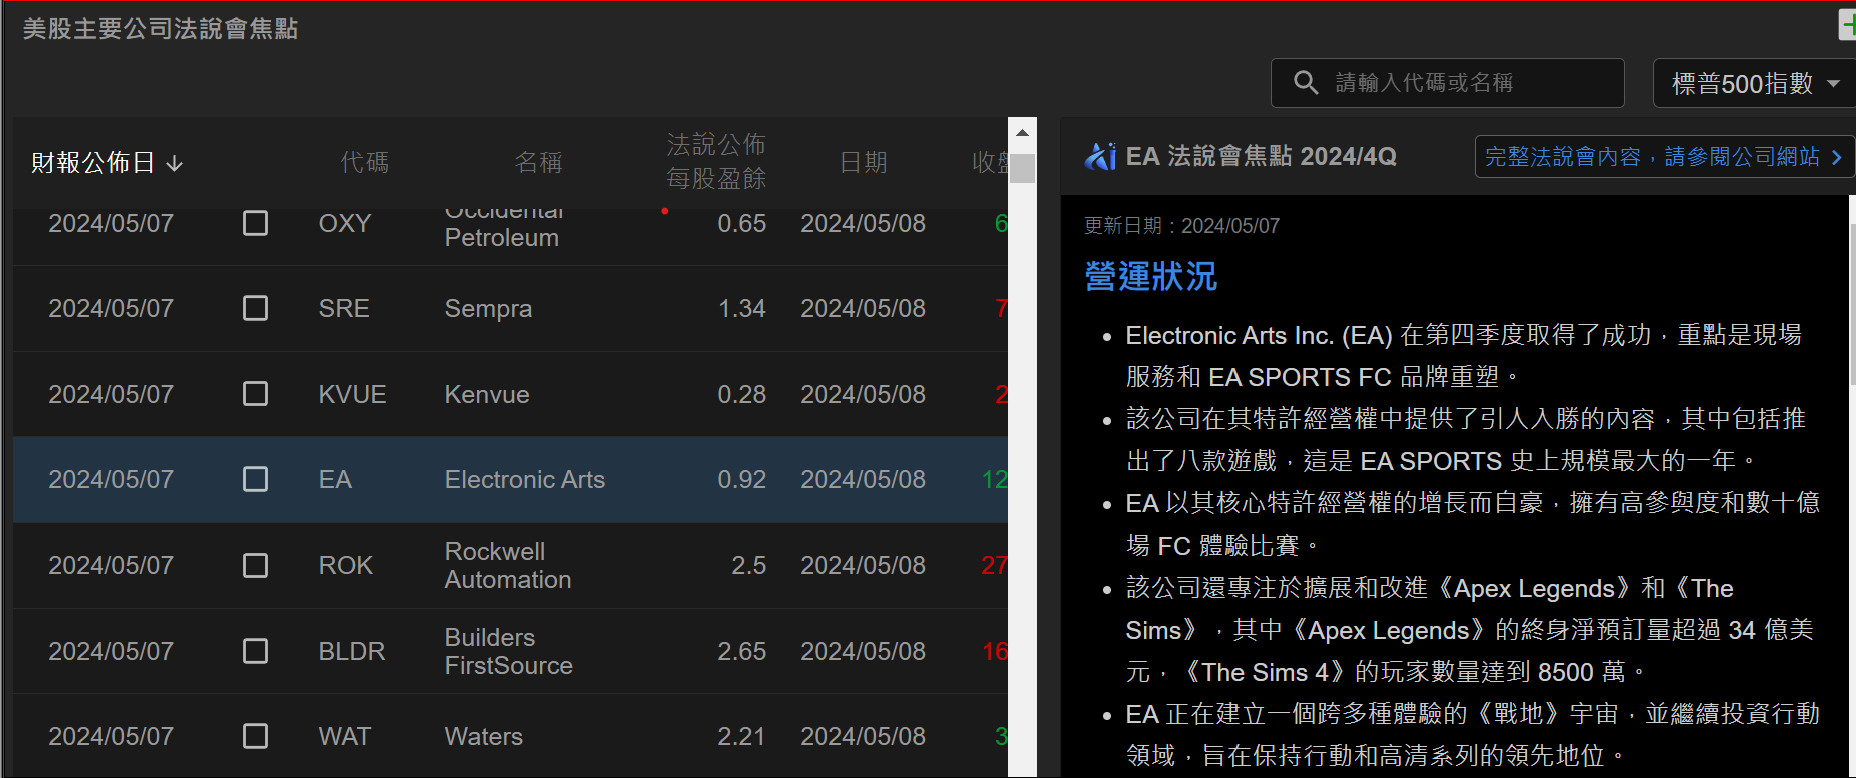Select the Builders FirstSource row
The width and height of the screenshot is (1856, 778).
508,652
